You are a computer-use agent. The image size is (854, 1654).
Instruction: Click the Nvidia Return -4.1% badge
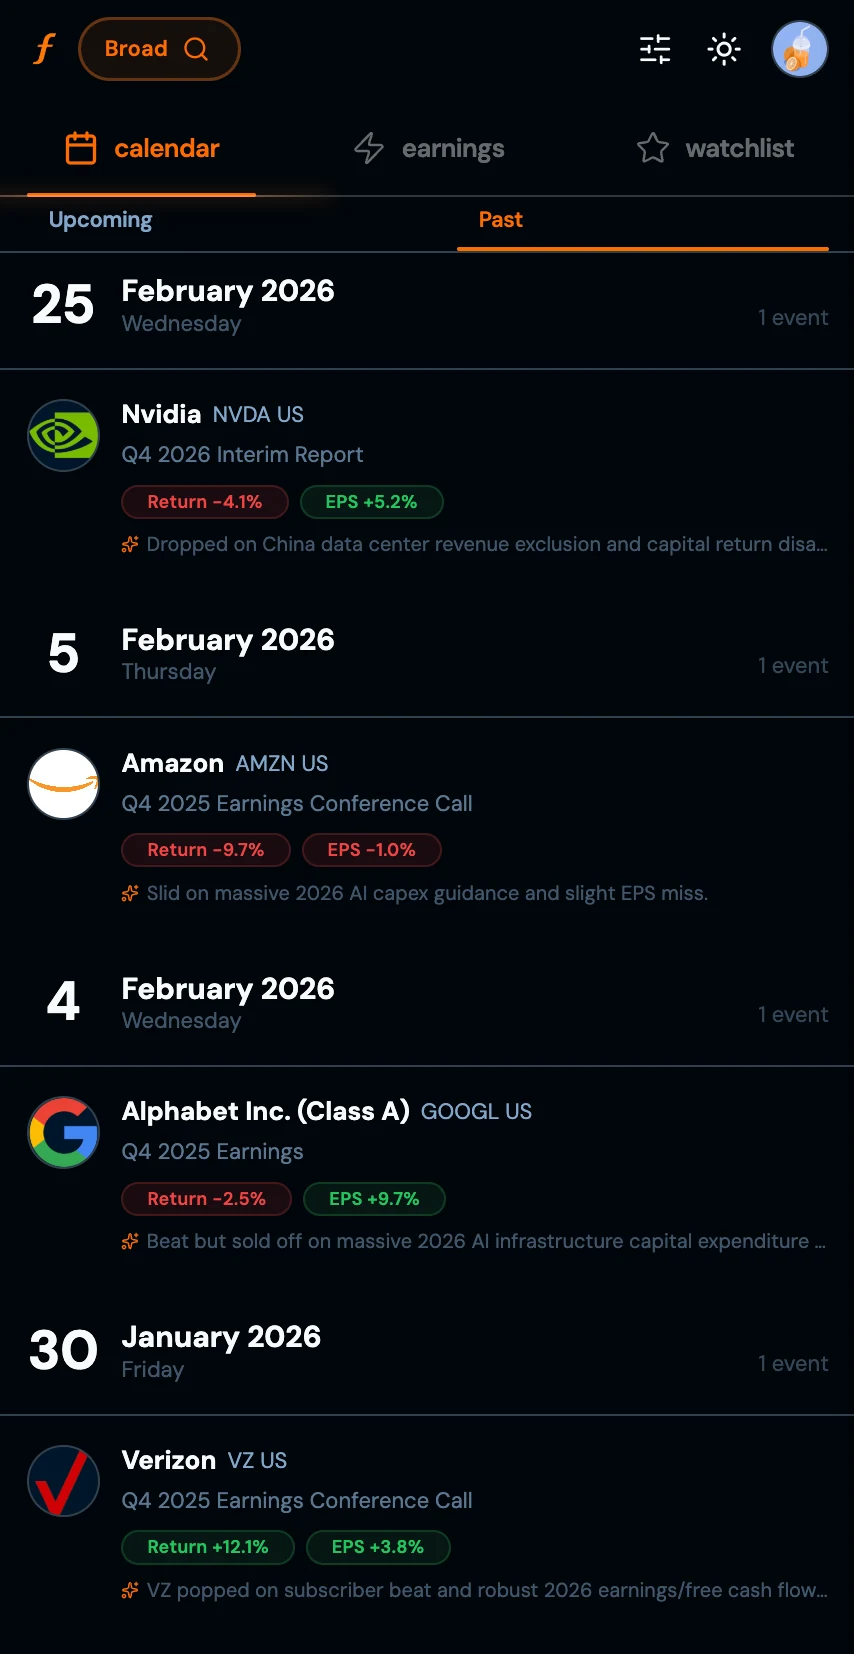point(205,502)
